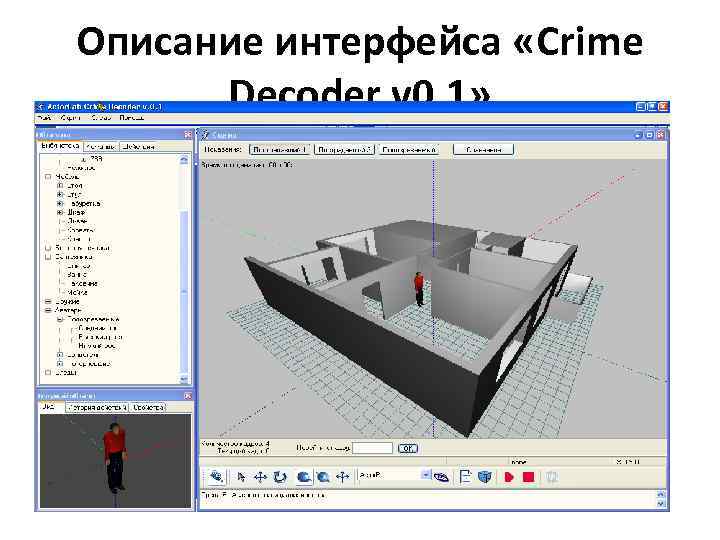Select the arrow pointer selection tool

pyautogui.click(x=241, y=477)
